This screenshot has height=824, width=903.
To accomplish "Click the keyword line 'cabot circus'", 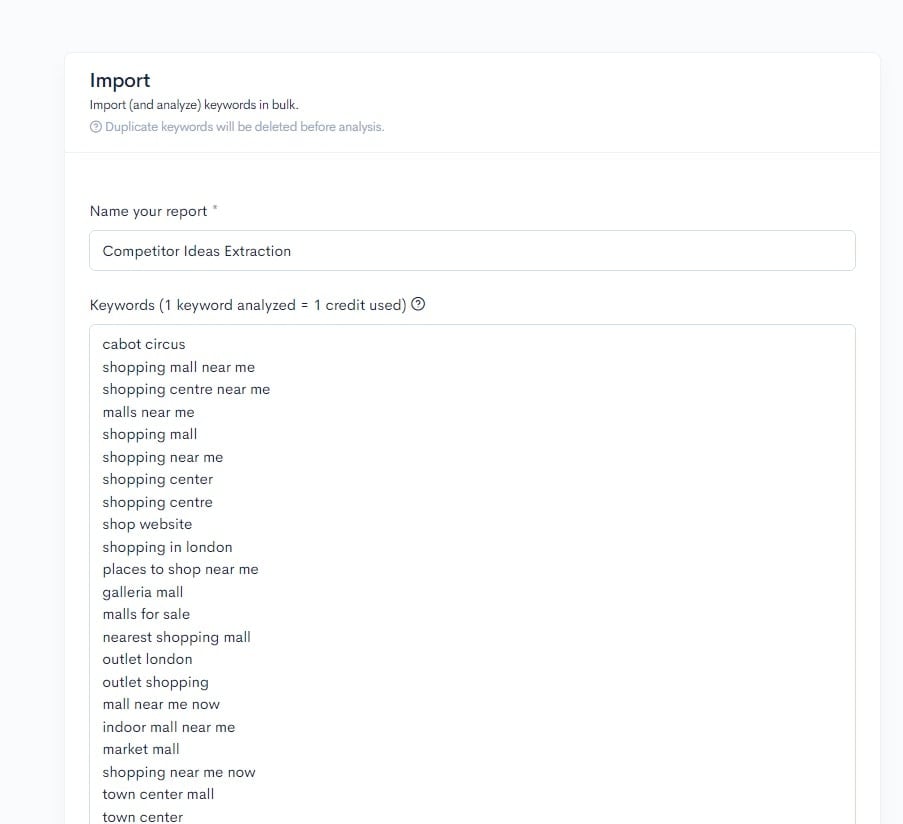I will pos(143,344).
